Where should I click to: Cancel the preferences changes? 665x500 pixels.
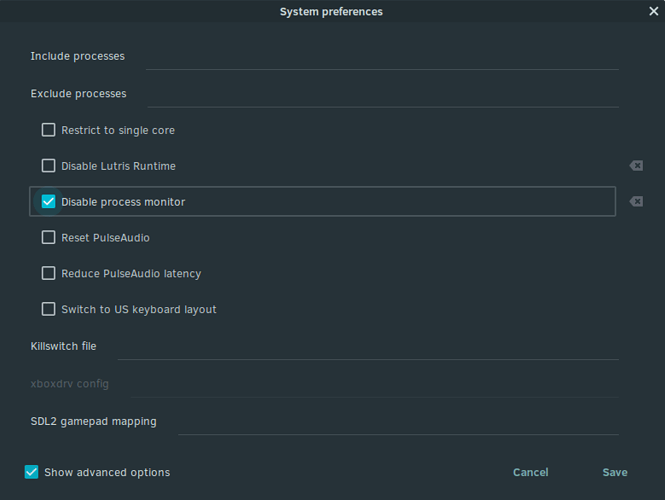coord(531,472)
